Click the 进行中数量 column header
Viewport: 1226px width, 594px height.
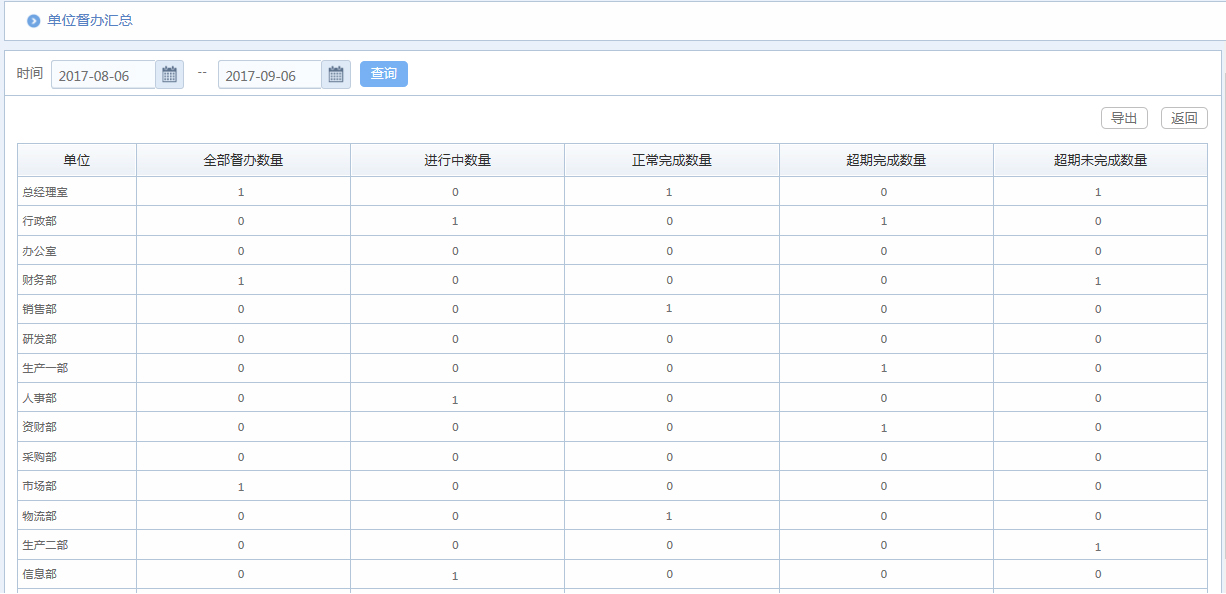click(456, 160)
